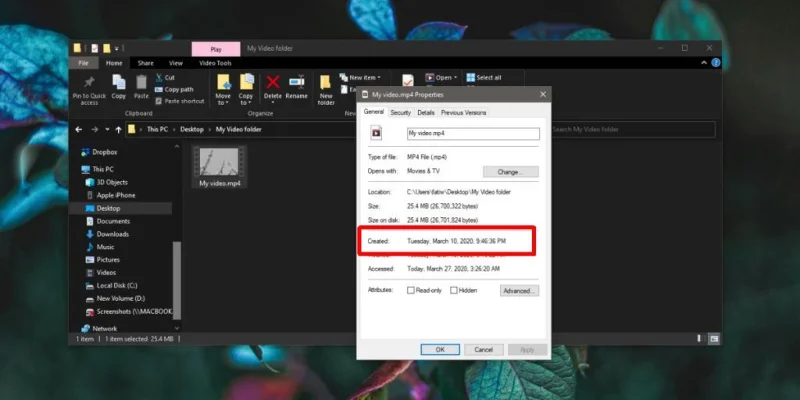Customize Quick Access Toolbar dropdown arrow
Image resolution: width=800 pixels, height=400 pixels.
click(x=116, y=48)
